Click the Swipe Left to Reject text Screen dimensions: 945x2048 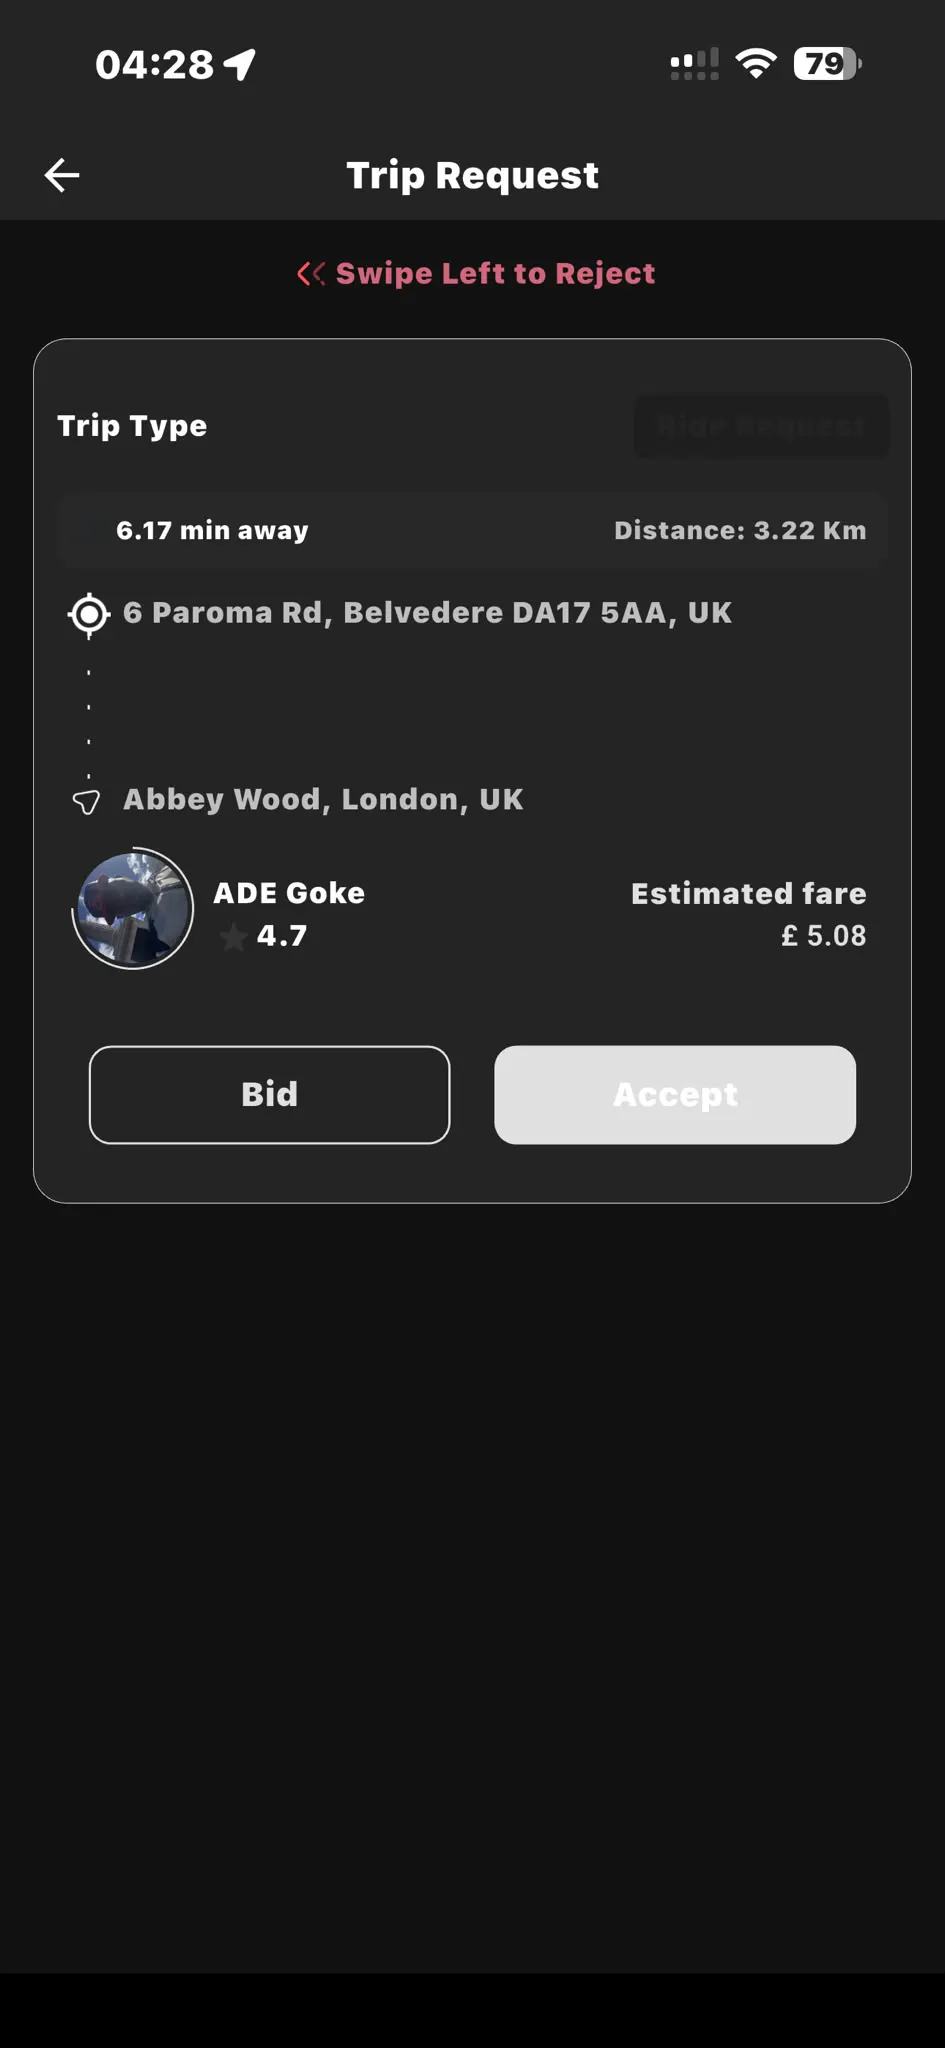point(495,273)
